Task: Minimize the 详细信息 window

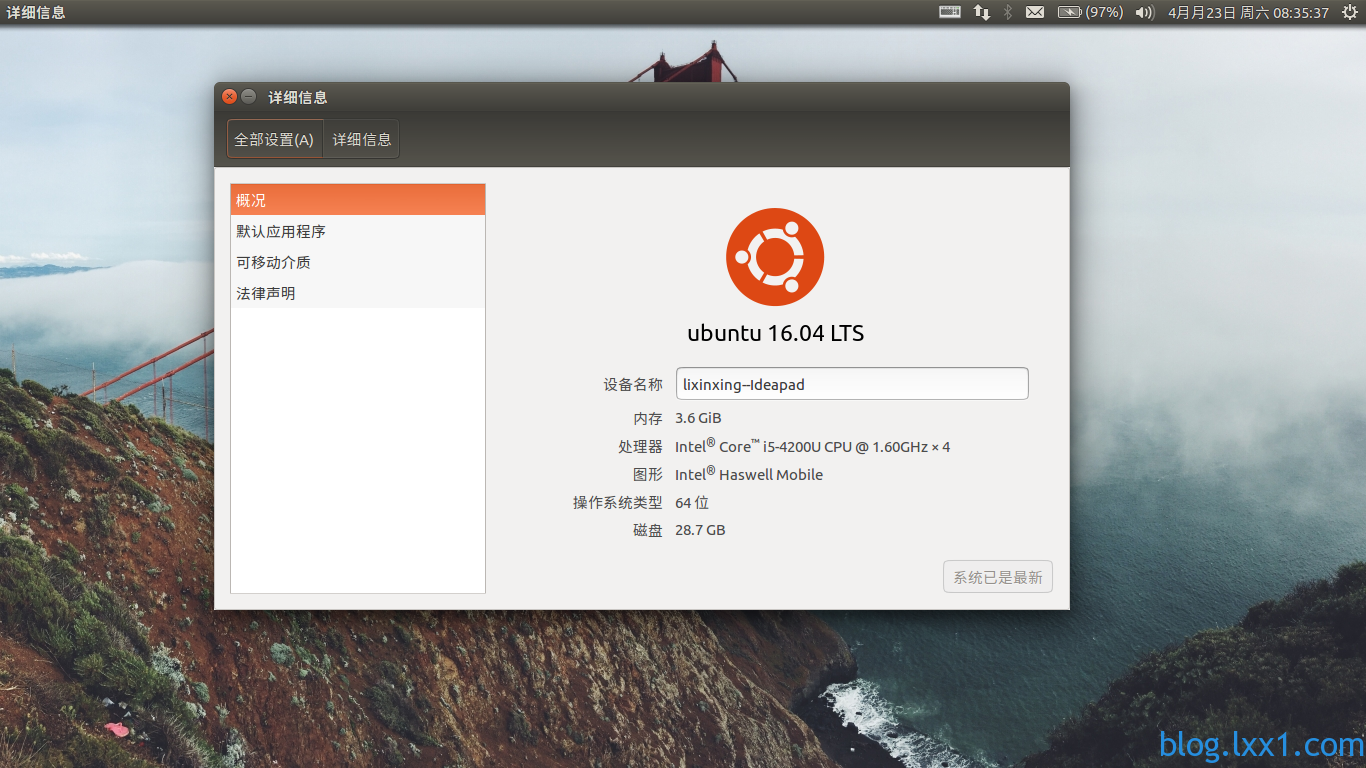Action: [x=249, y=97]
